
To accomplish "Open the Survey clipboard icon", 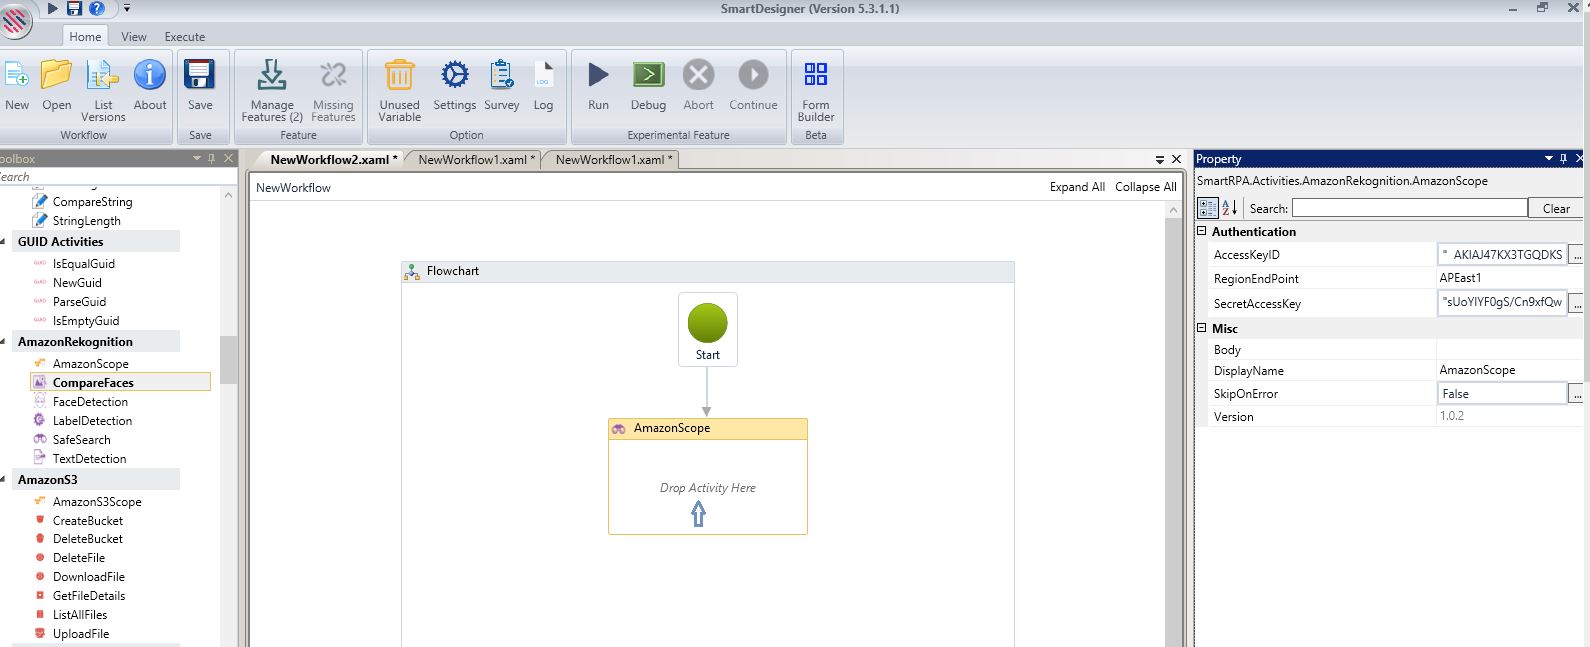I will point(501,76).
